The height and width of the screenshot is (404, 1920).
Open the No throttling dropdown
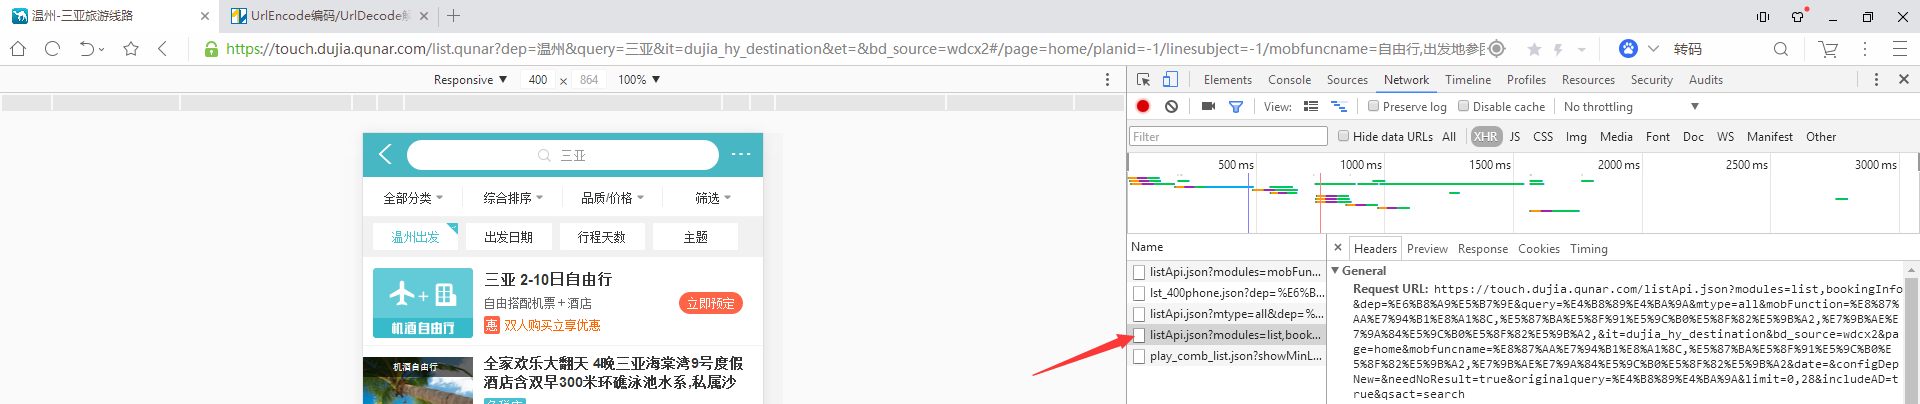click(x=1630, y=107)
